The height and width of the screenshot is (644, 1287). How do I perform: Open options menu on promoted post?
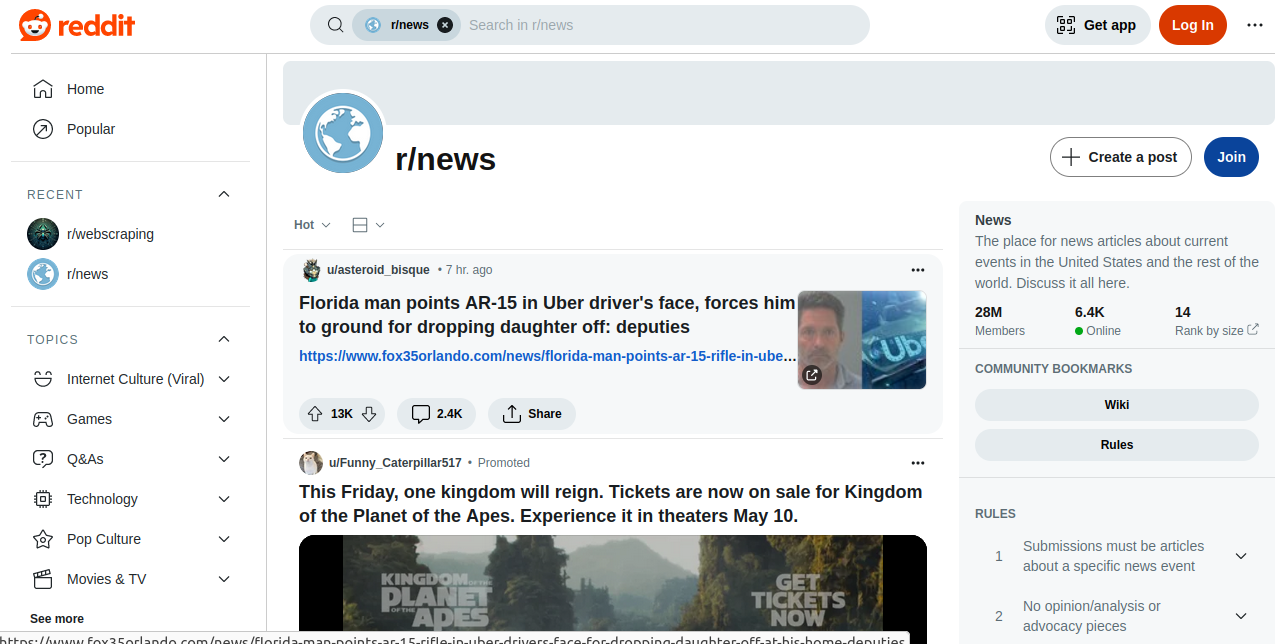point(918,463)
